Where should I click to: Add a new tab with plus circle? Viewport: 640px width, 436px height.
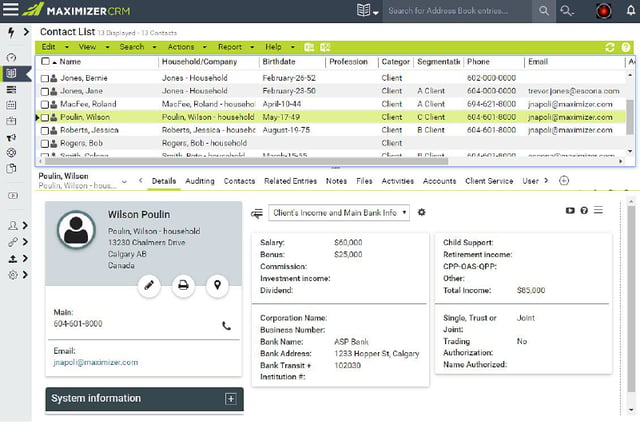(564, 180)
